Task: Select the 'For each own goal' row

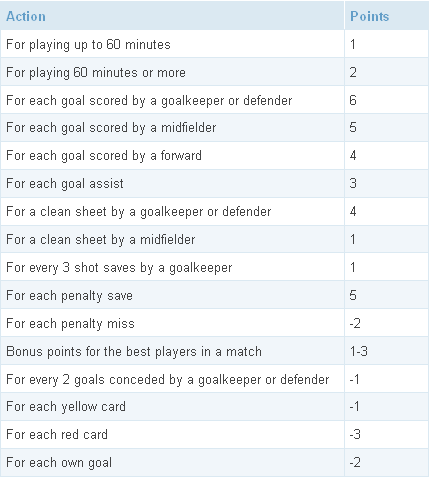Action: (x=214, y=463)
